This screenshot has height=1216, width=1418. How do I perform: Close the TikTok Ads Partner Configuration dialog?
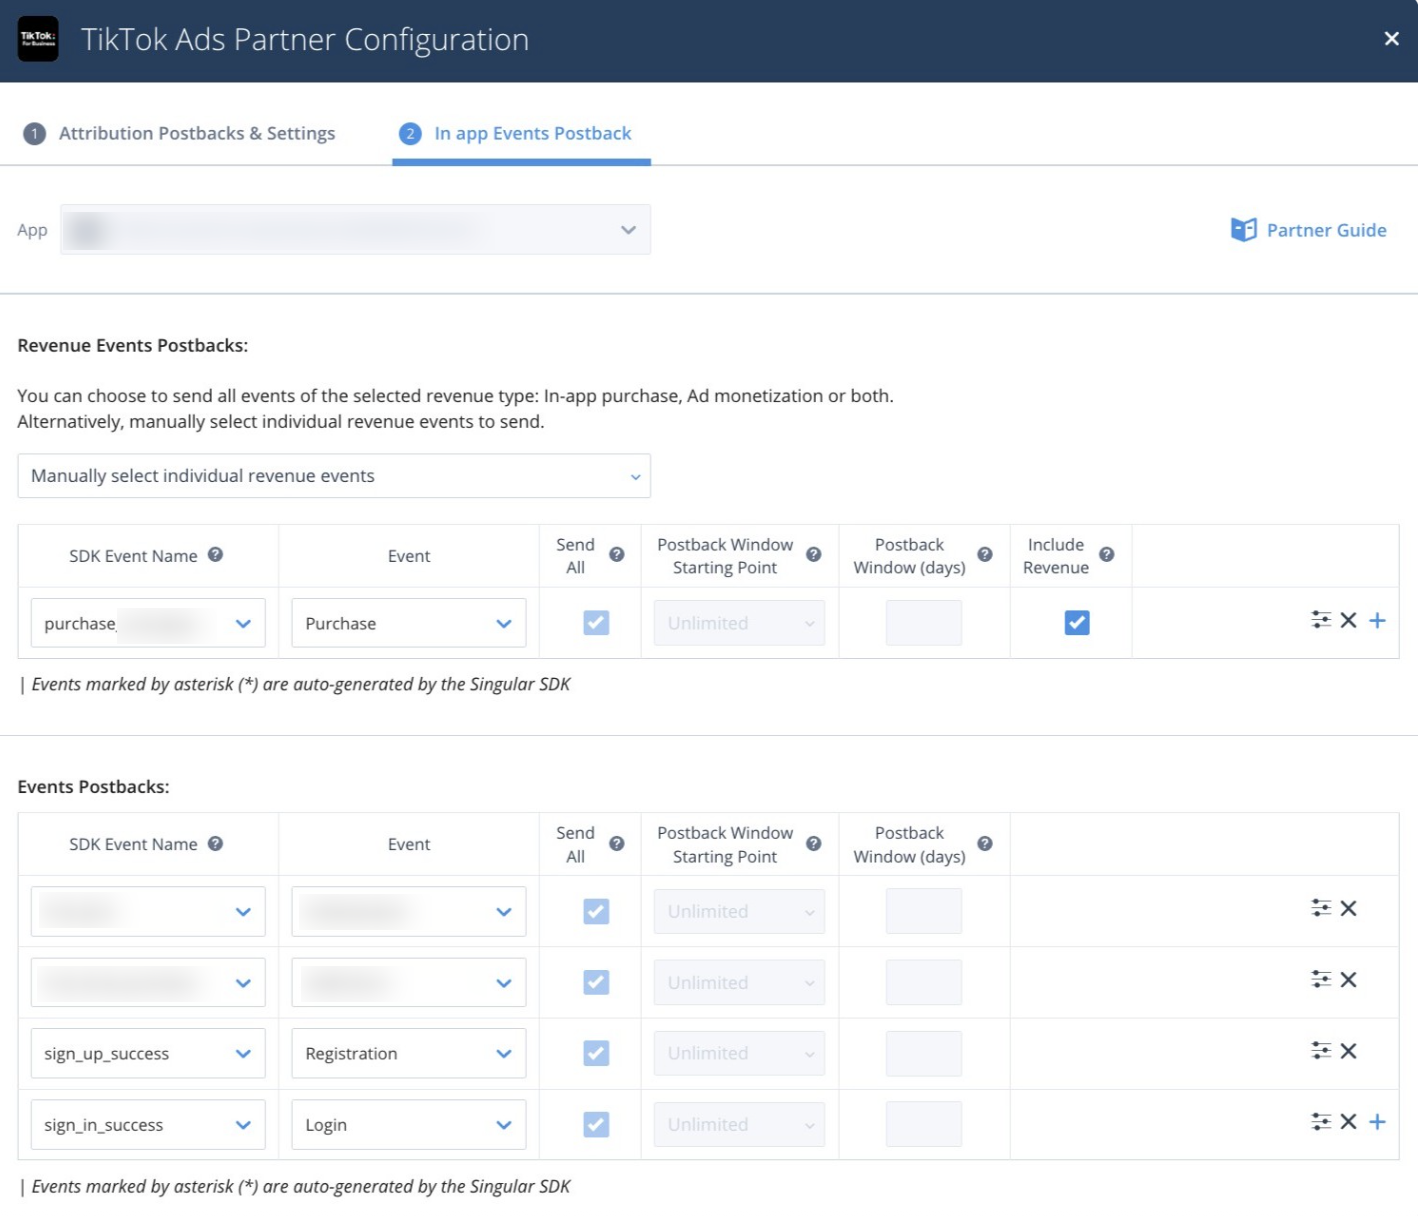click(1391, 39)
